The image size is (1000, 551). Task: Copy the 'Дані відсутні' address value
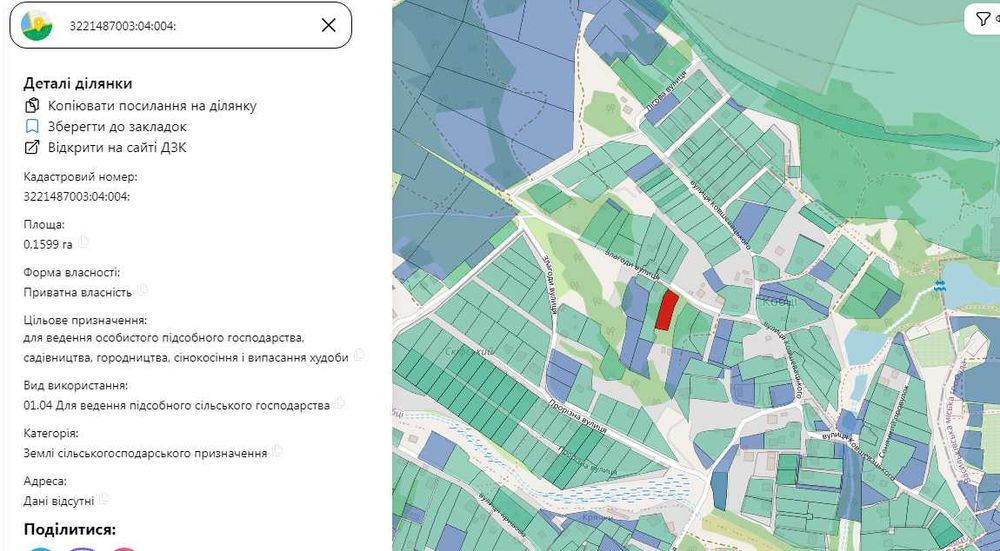104,499
